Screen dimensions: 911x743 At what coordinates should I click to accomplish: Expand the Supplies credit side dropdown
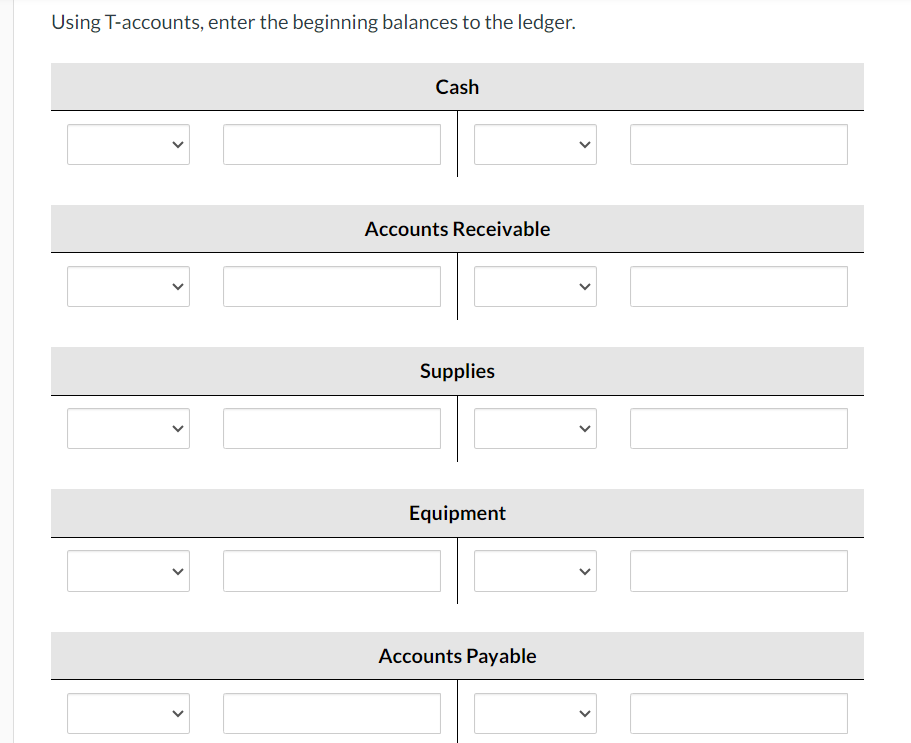534,428
